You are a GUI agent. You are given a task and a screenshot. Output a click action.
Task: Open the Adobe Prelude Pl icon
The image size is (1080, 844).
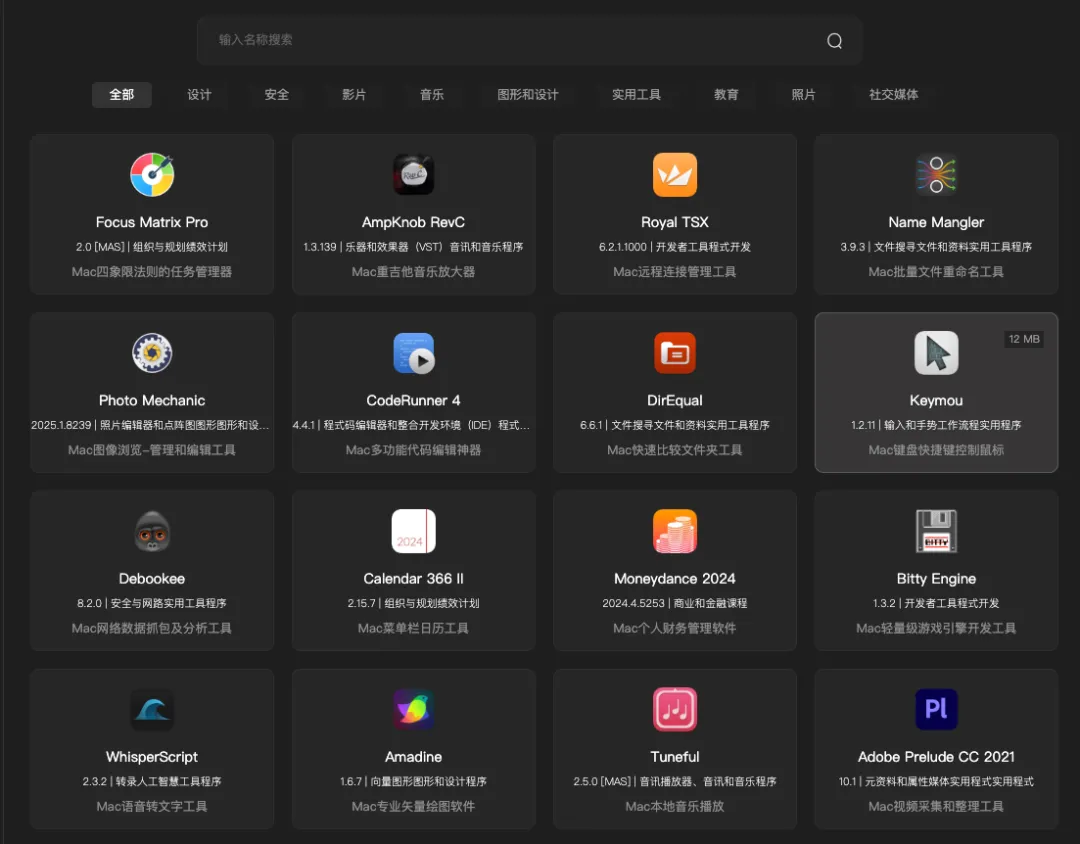pos(936,710)
